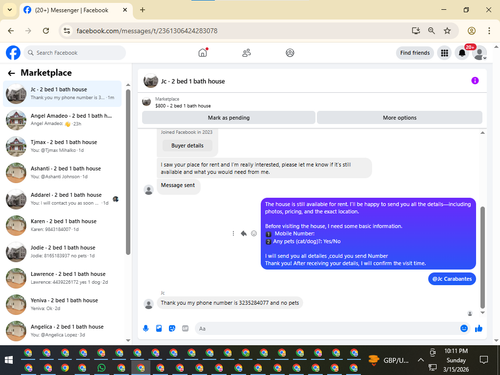The width and height of the screenshot is (500, 375).
Task: Open the Facebook menu grid icon
Action: [444, 53]
